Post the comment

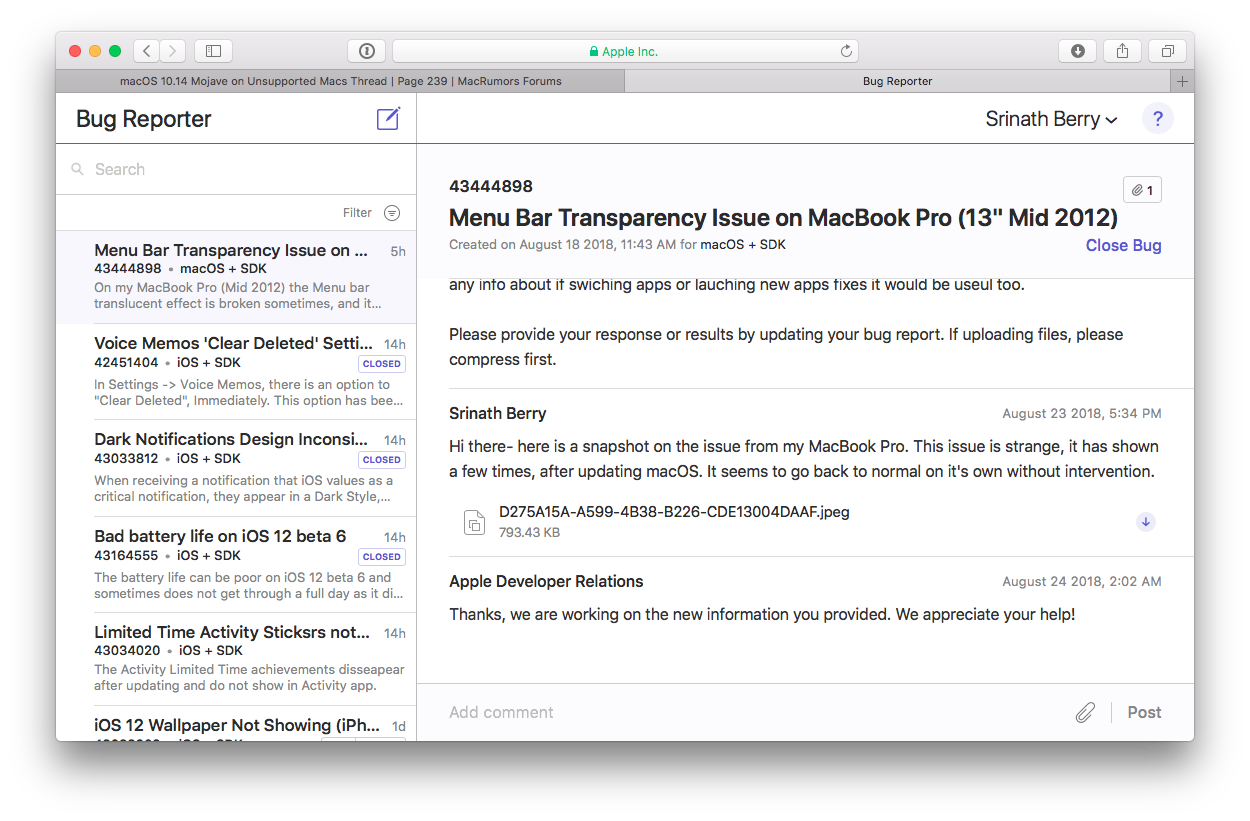(1144, 713)
